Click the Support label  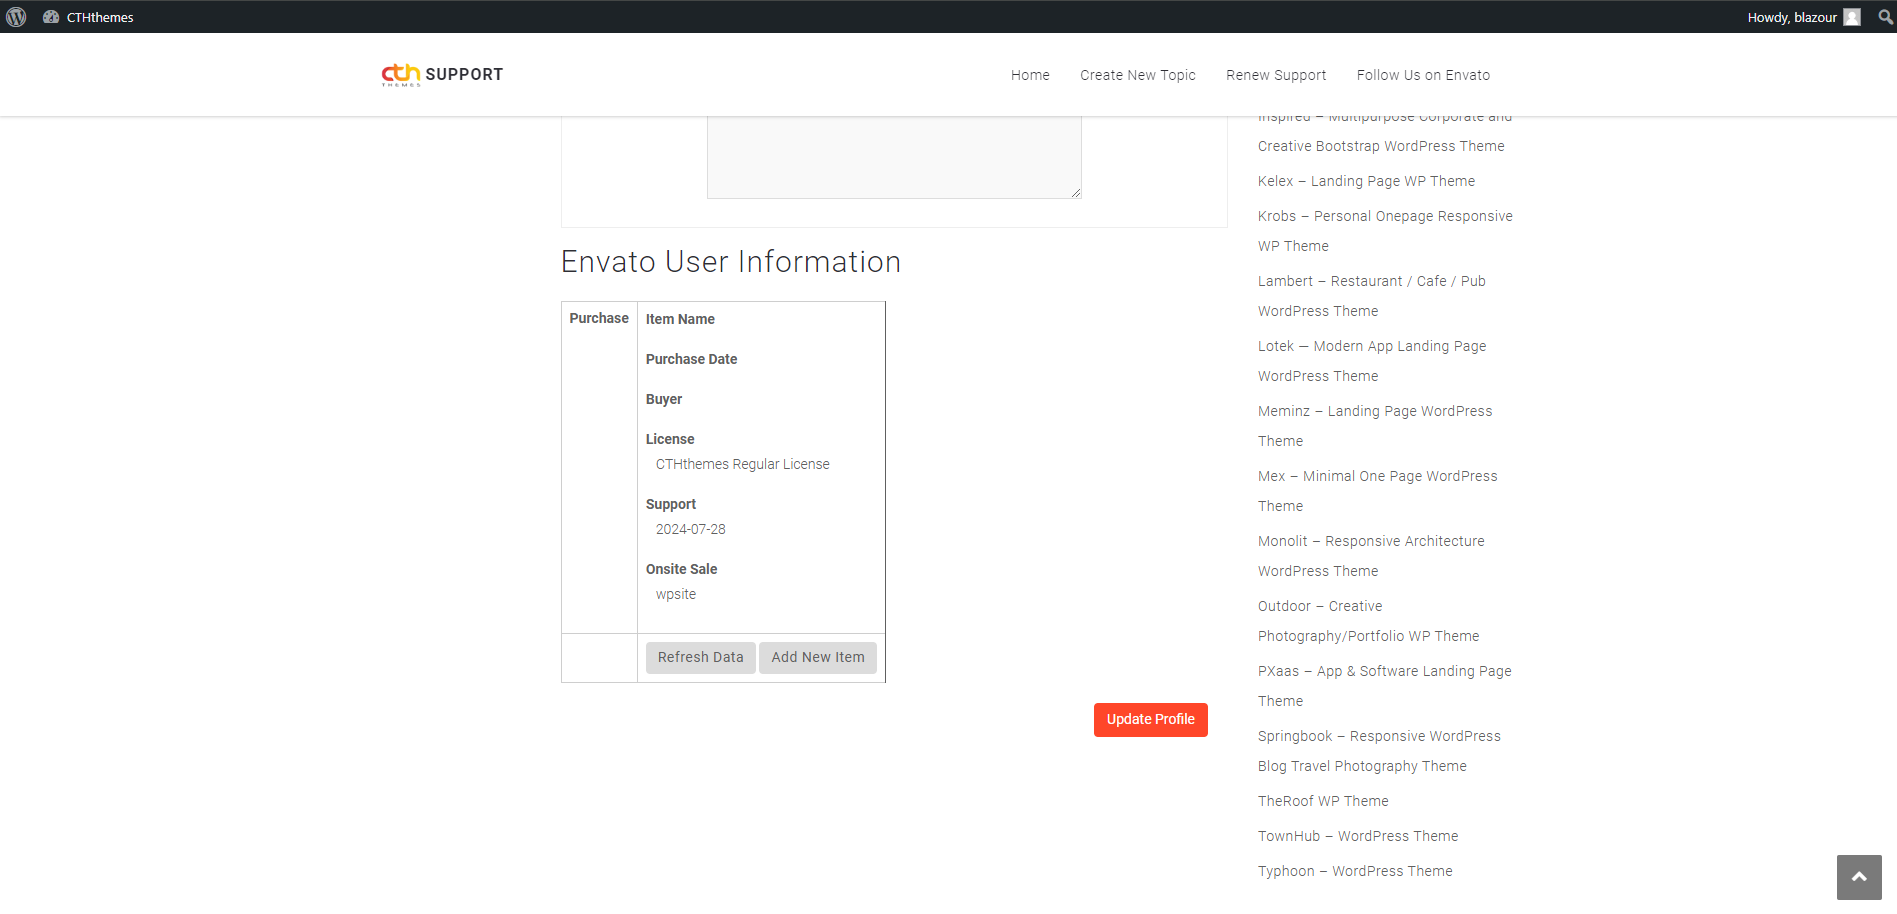pyautogui.click(x=671, y=504)
